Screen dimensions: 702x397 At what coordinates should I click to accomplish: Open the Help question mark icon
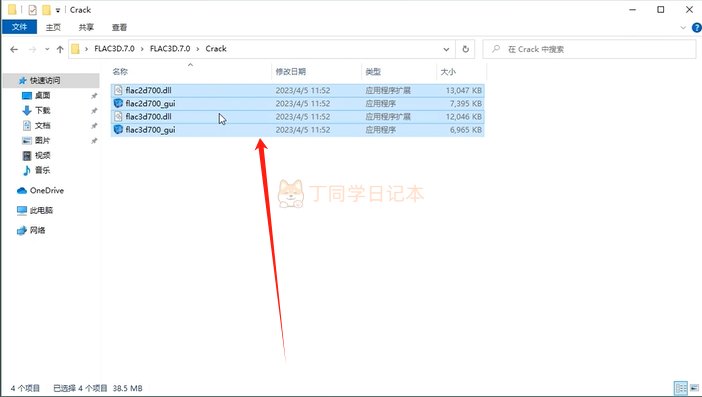point(697,28)
